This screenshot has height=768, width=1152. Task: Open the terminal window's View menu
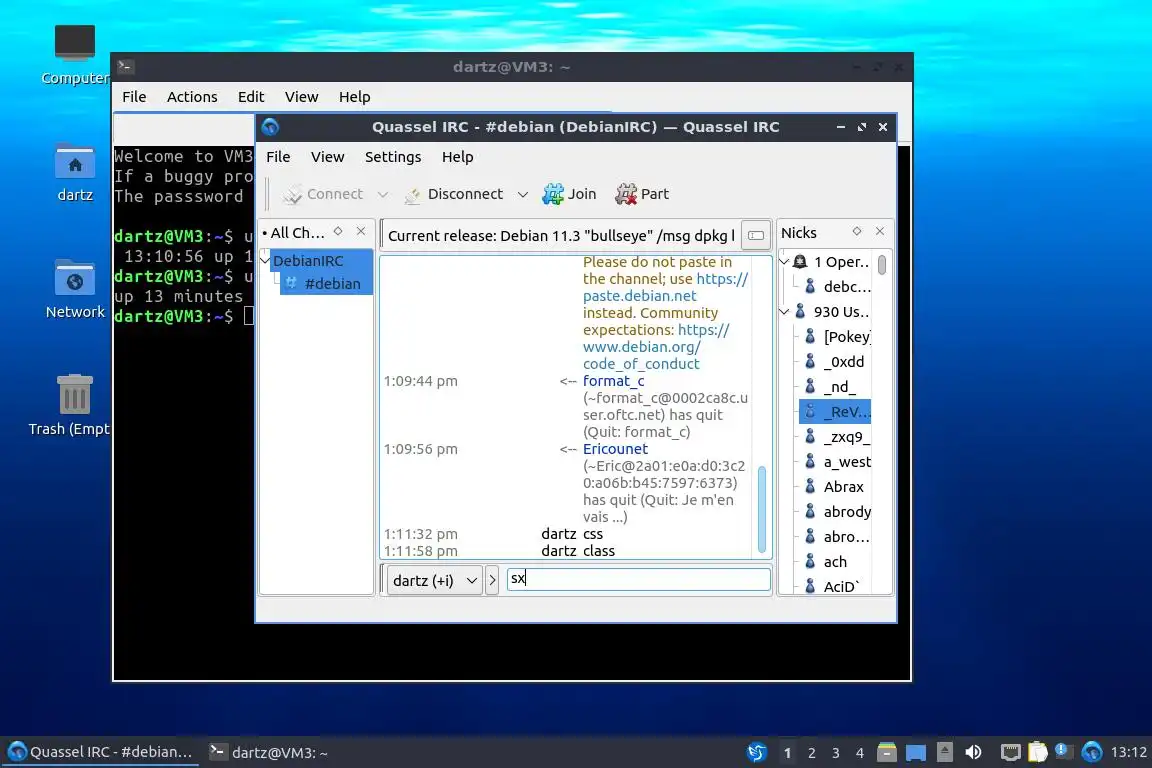pyautogui.click(x=301, y=96)
